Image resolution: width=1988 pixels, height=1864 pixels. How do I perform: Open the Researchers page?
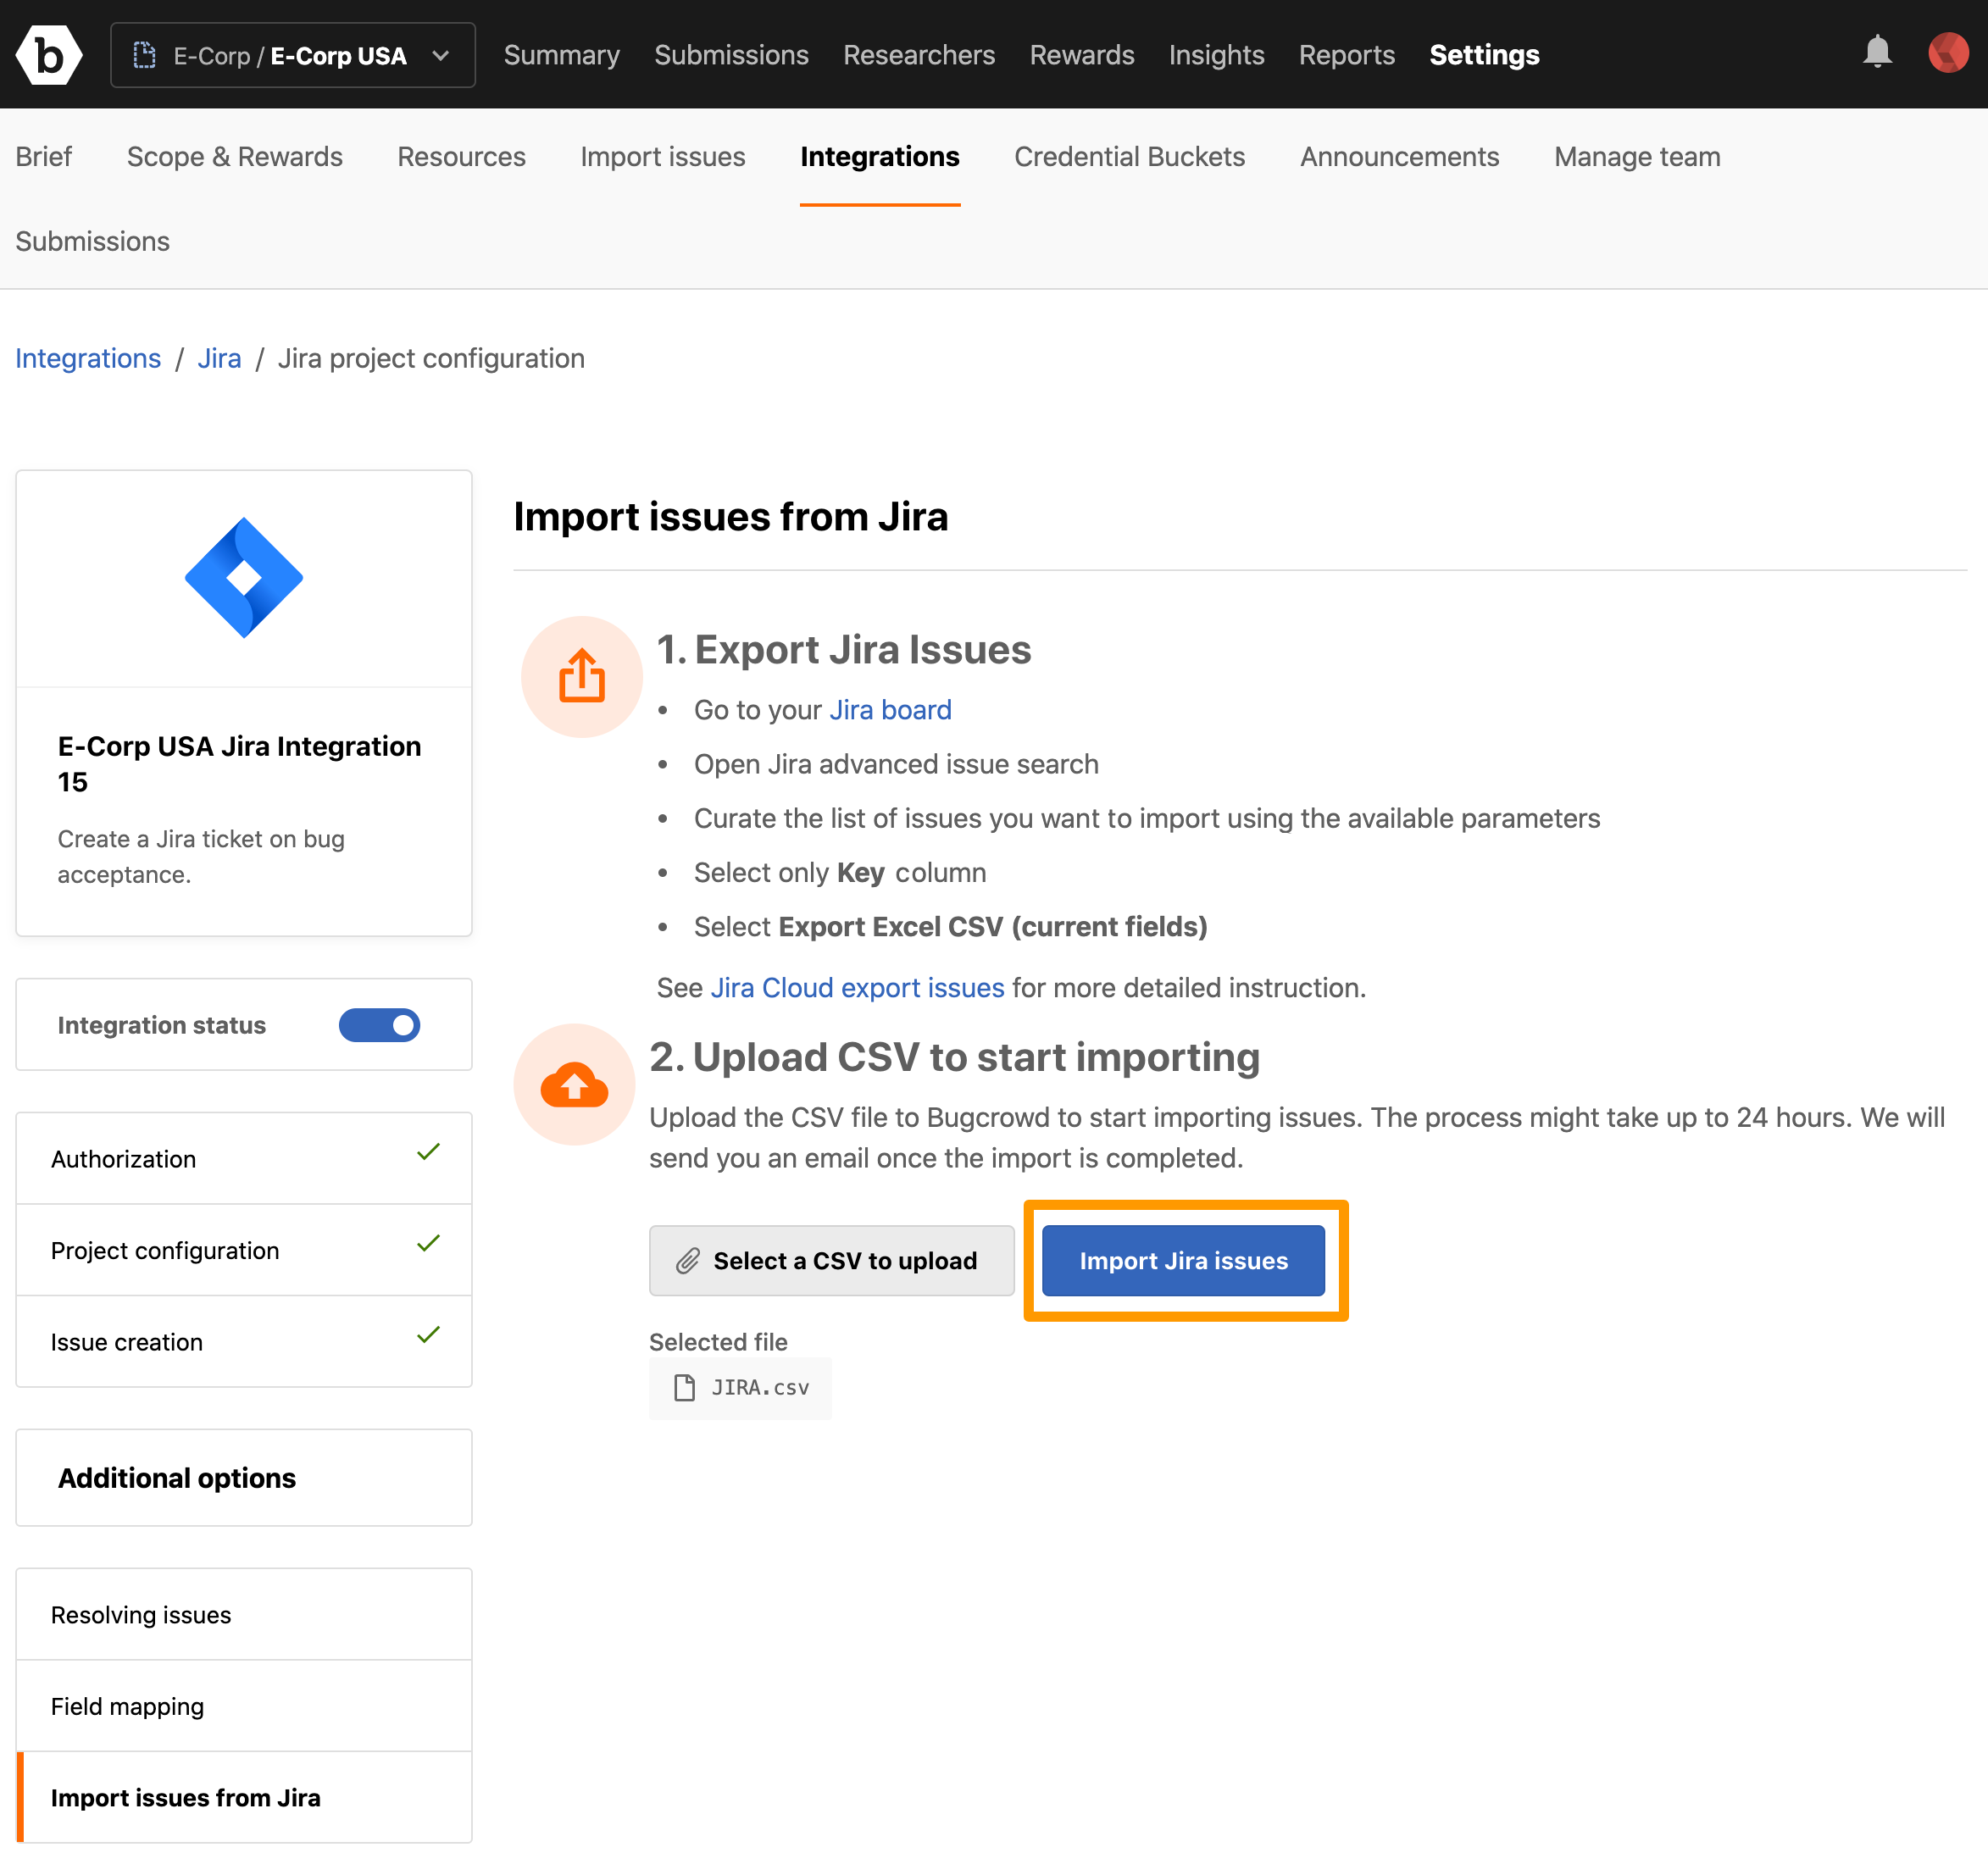click(x=919, y=55)
